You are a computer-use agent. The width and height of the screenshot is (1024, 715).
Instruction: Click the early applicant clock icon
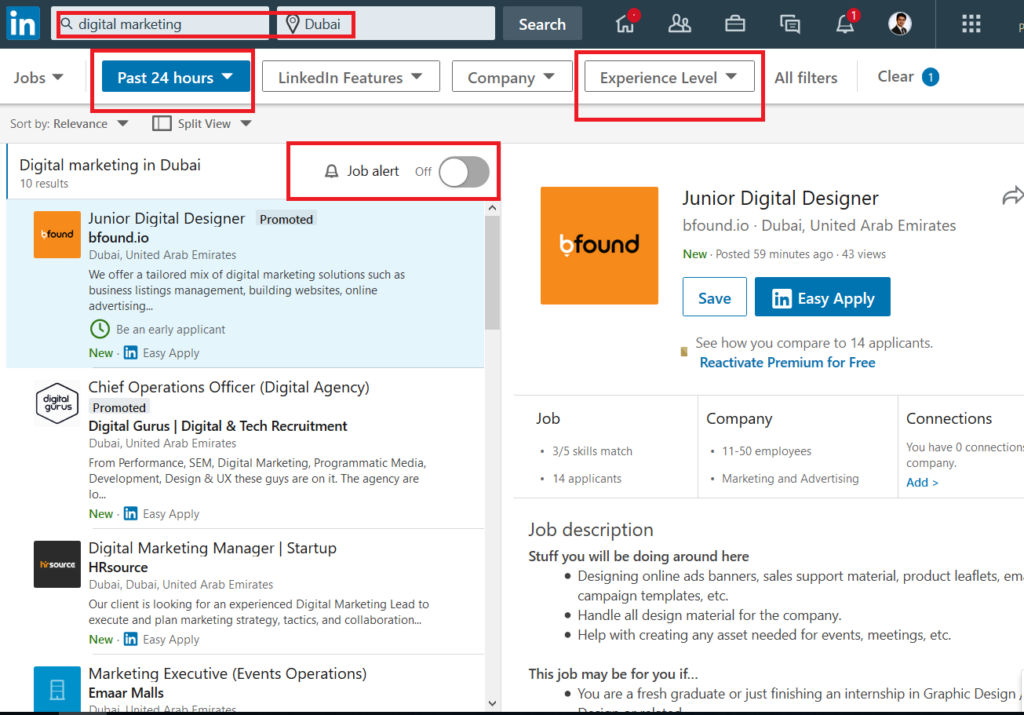pos(99,329)
